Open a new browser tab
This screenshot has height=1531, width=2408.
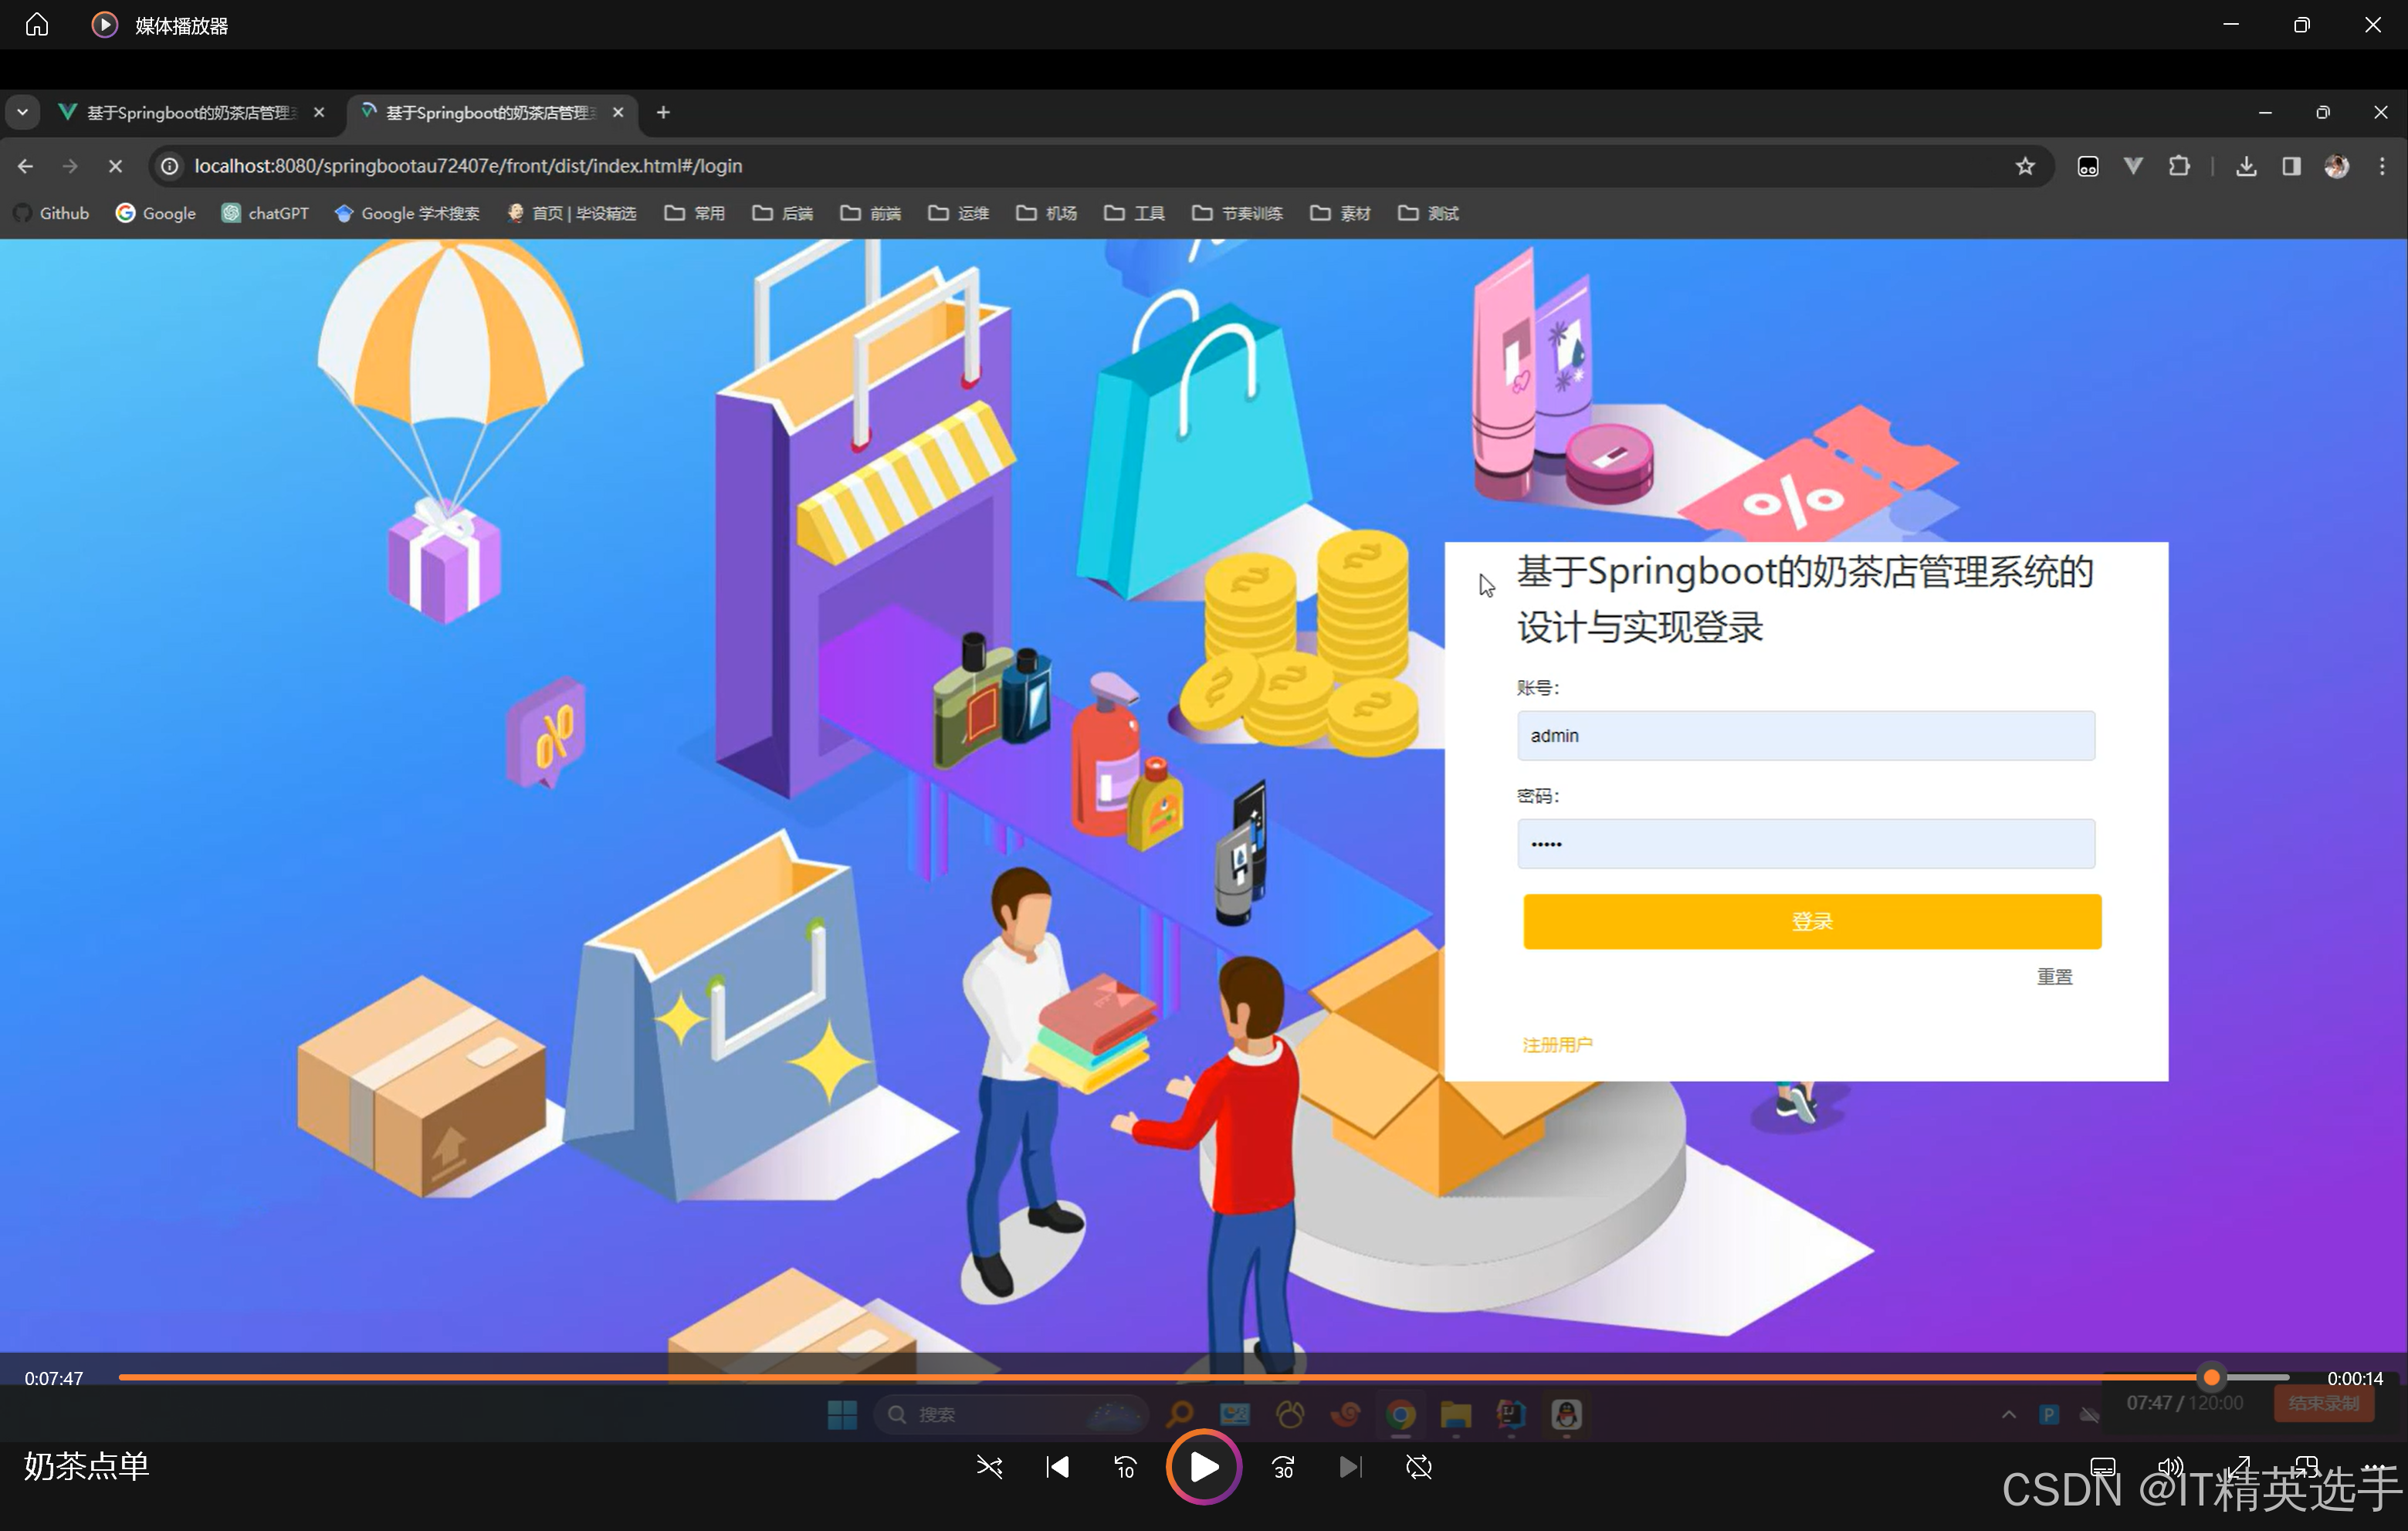663,112
